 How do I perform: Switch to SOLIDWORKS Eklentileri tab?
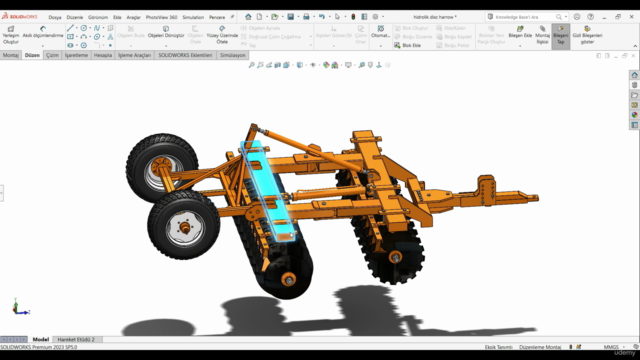coord(185,55)
